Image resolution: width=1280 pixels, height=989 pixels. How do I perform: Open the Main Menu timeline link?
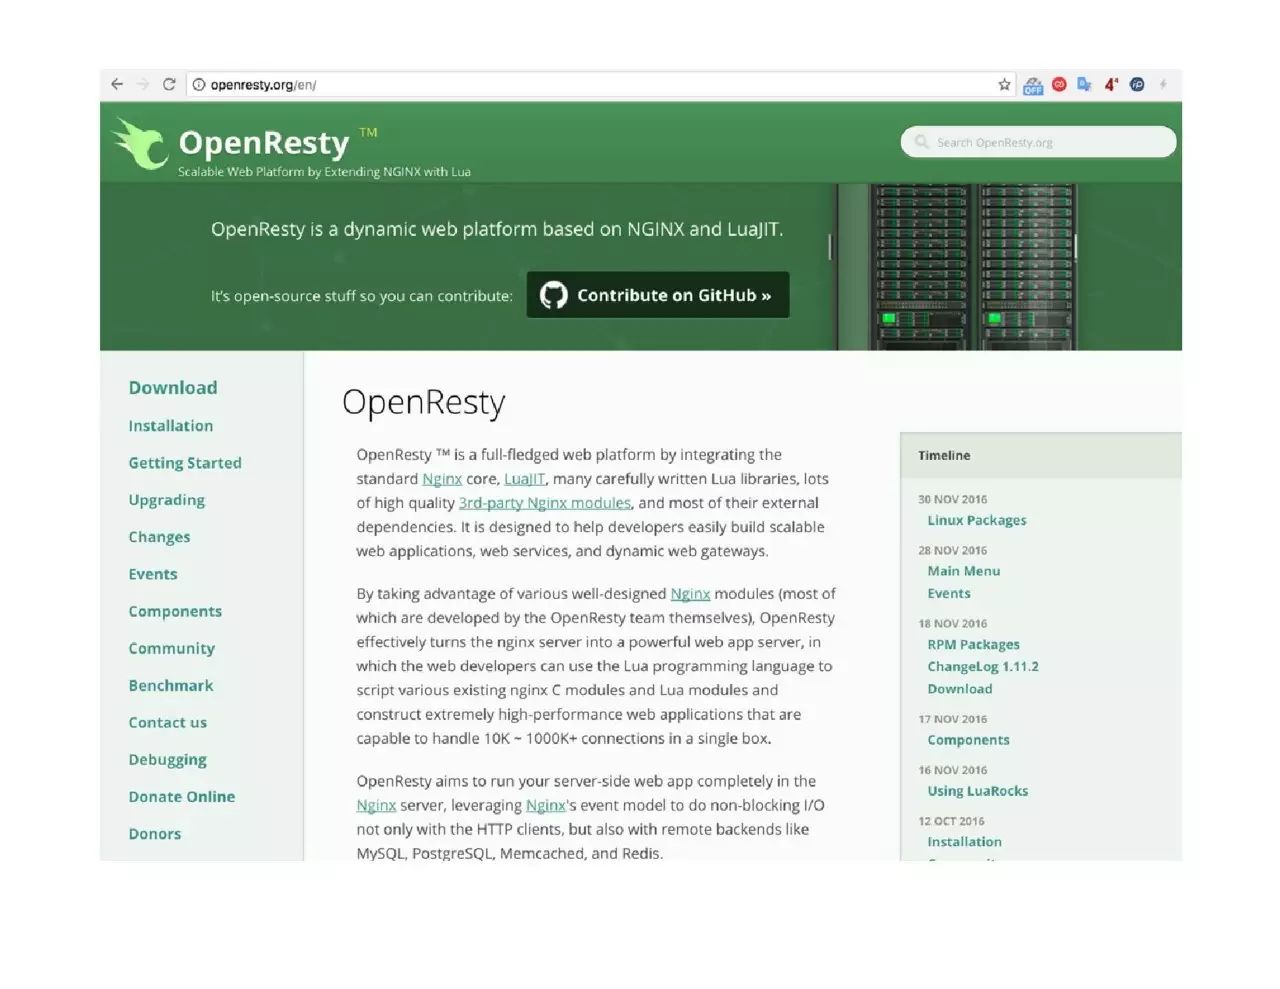coord(964,571)
